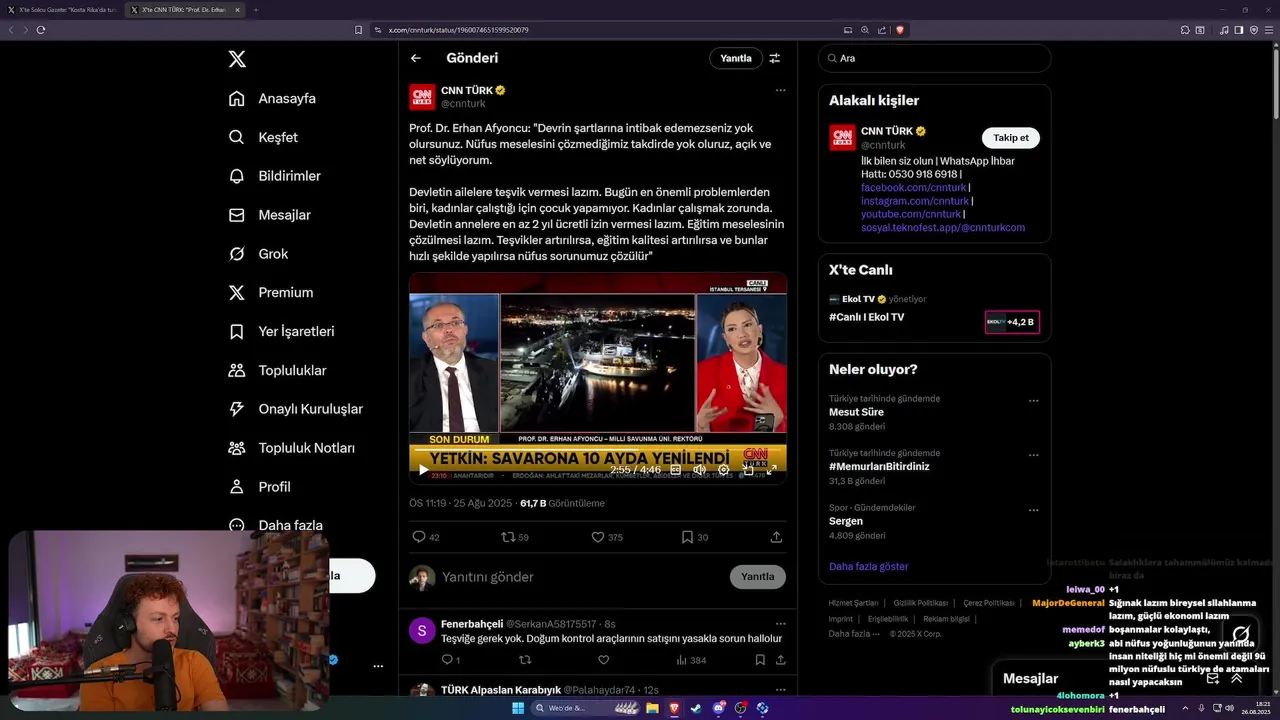Bookmark the post with 30 bookmarks
Viewport: 1280px width, 720px height.
694,537
